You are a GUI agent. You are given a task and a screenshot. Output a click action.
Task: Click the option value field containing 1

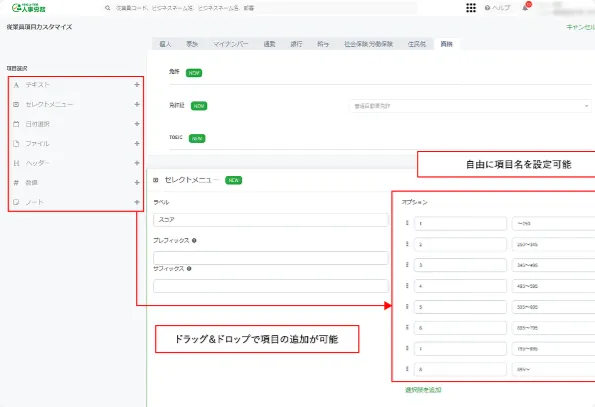click(x=460, y=223)
